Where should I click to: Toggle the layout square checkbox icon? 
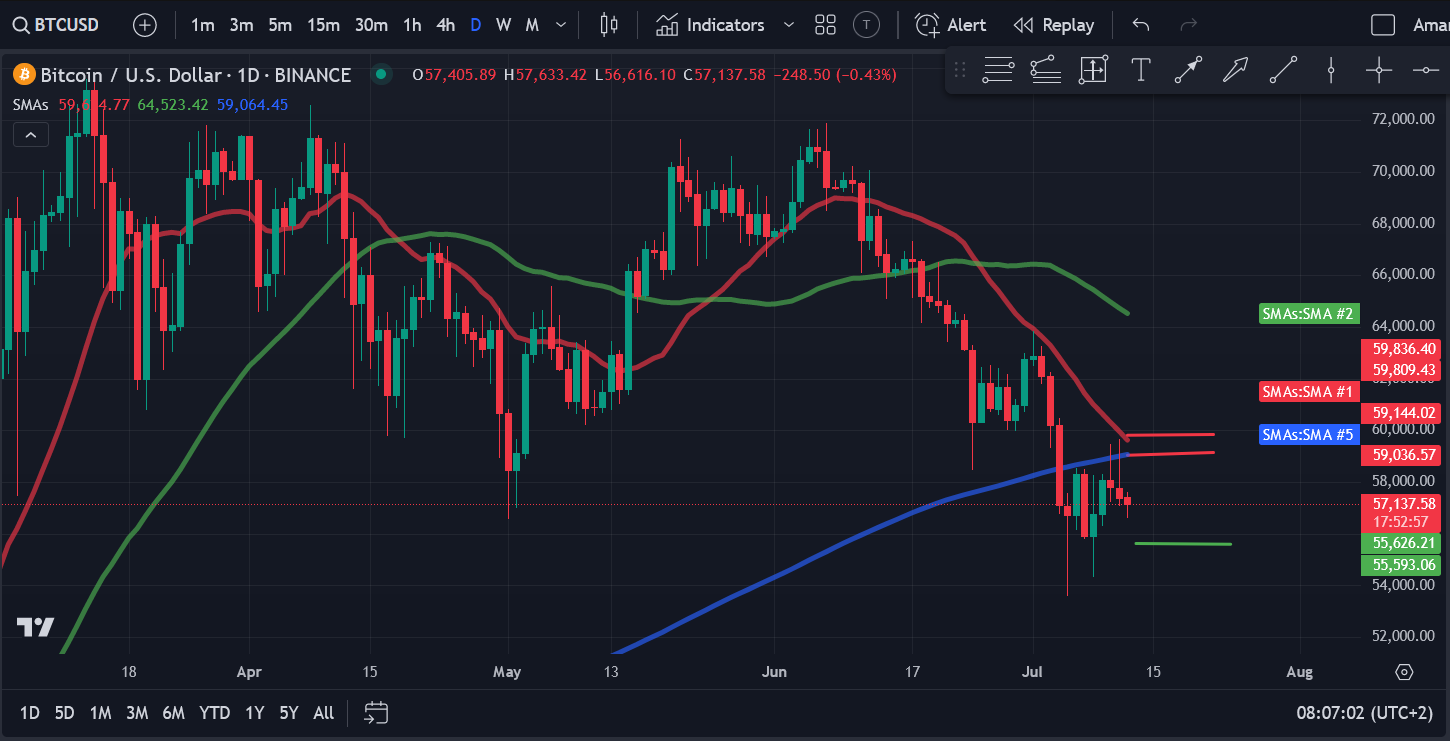pos(1383,25)
